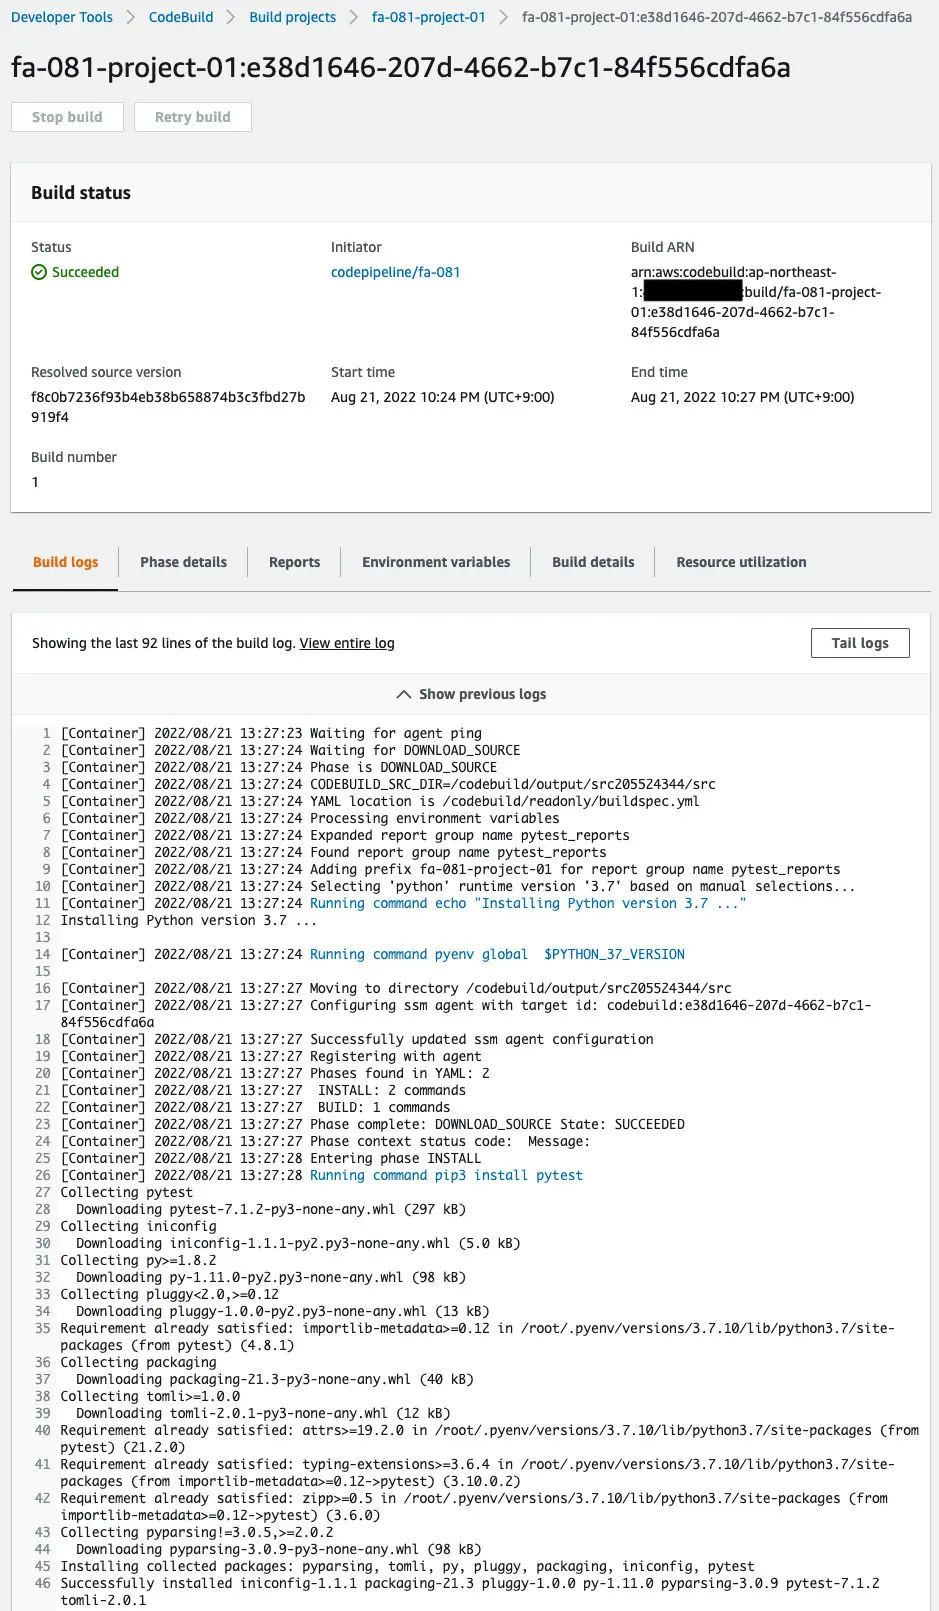This screenshot has height=1611, width=939.
Task: Click the green Succeeded status icon
Action: 39,272
